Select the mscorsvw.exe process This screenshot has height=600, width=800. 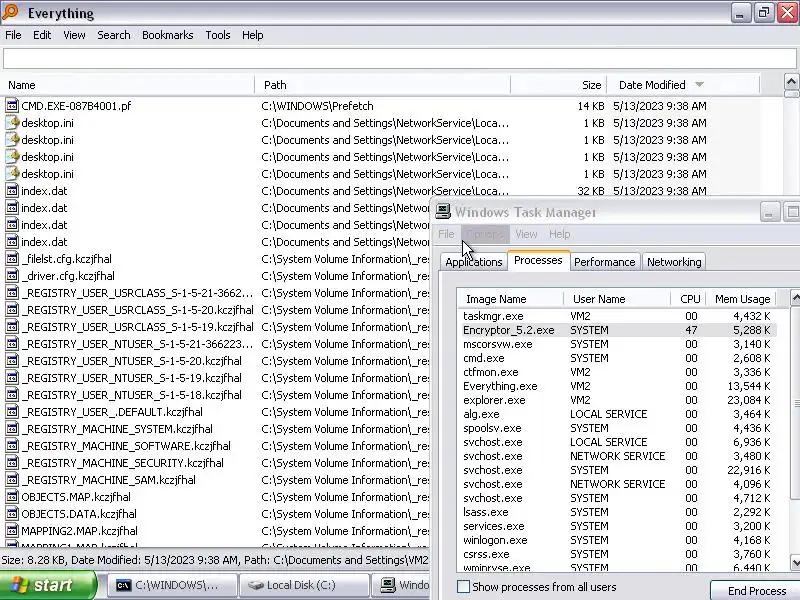617,344
